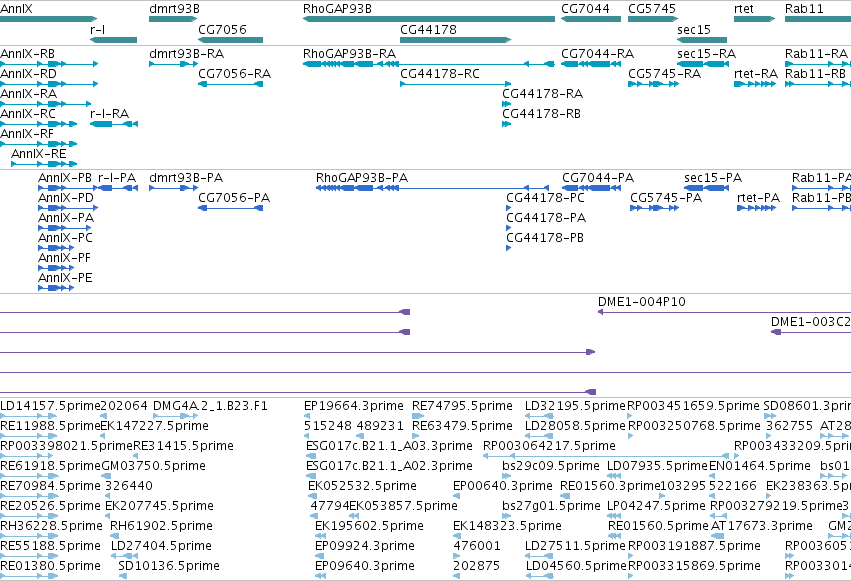Click the AnnIX-RC transcript label

[28, 113]
